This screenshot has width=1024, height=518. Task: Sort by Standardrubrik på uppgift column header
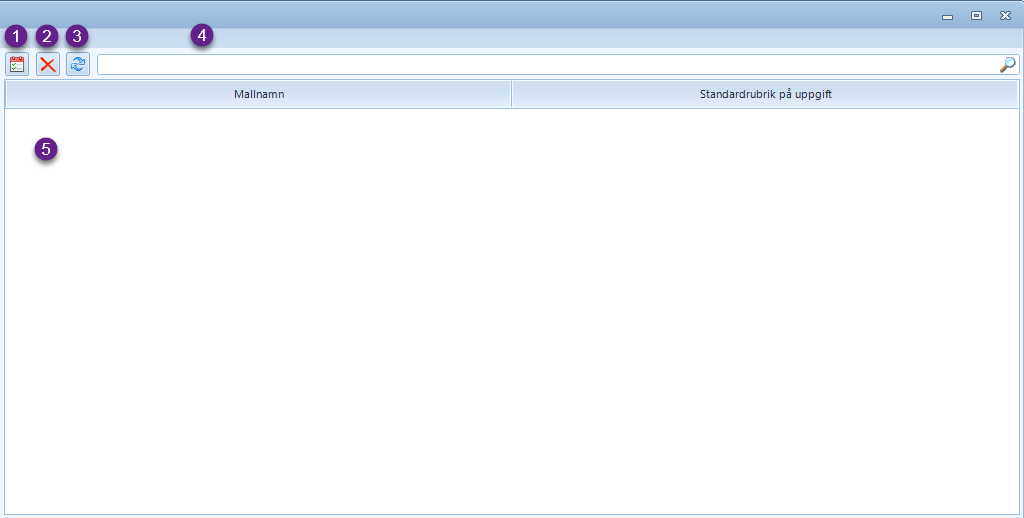(x=765, y=94)
